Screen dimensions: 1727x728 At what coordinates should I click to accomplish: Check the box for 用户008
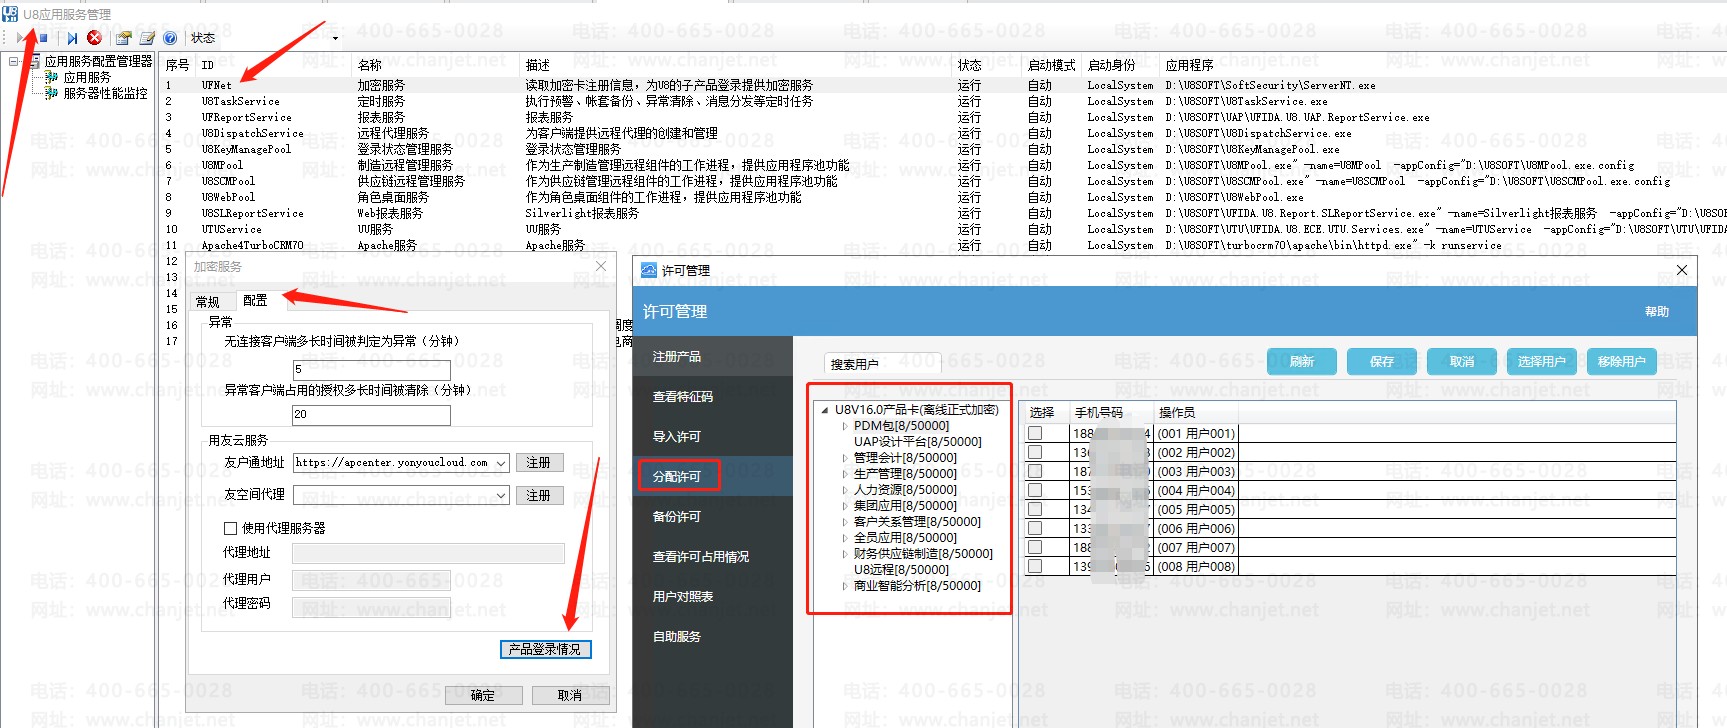click(1035, 567)
